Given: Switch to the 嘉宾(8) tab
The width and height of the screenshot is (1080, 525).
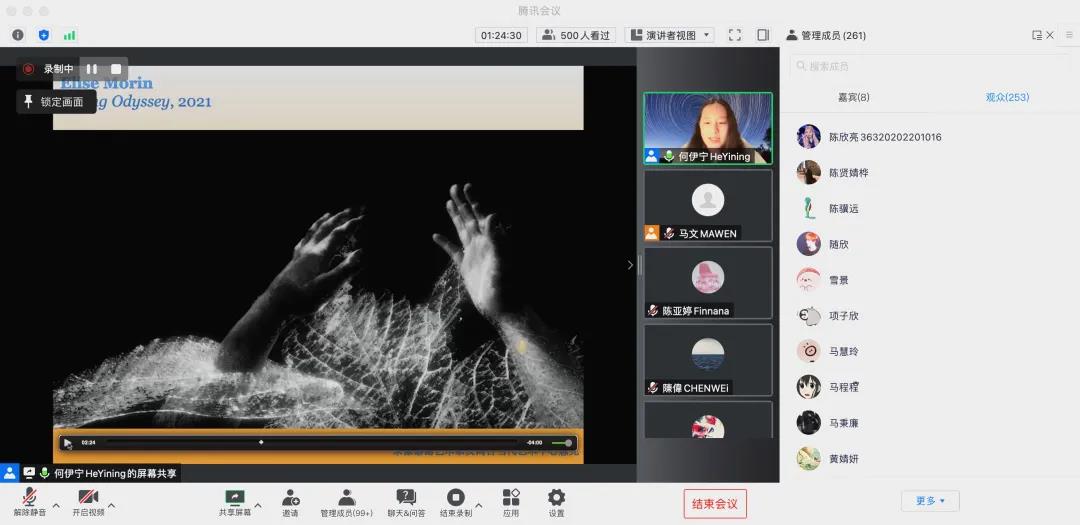Looking at the screenshot, I should (x=853, y=97).
